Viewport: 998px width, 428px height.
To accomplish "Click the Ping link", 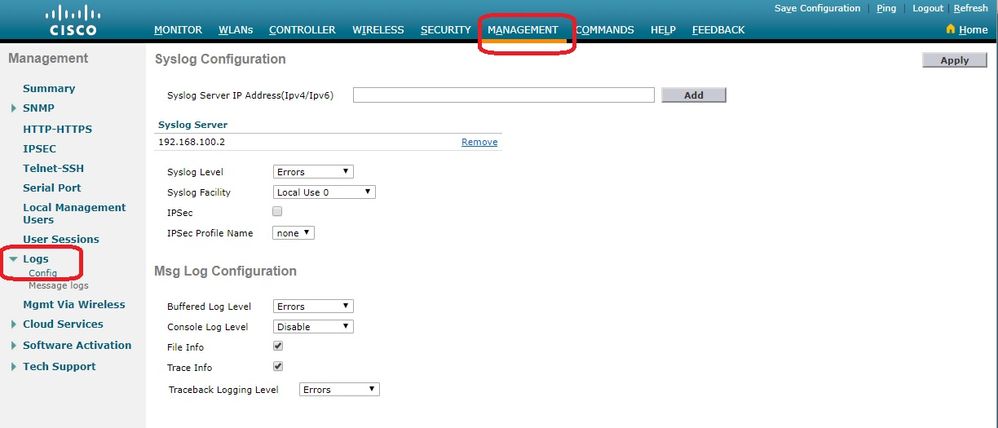I will 886,8.
